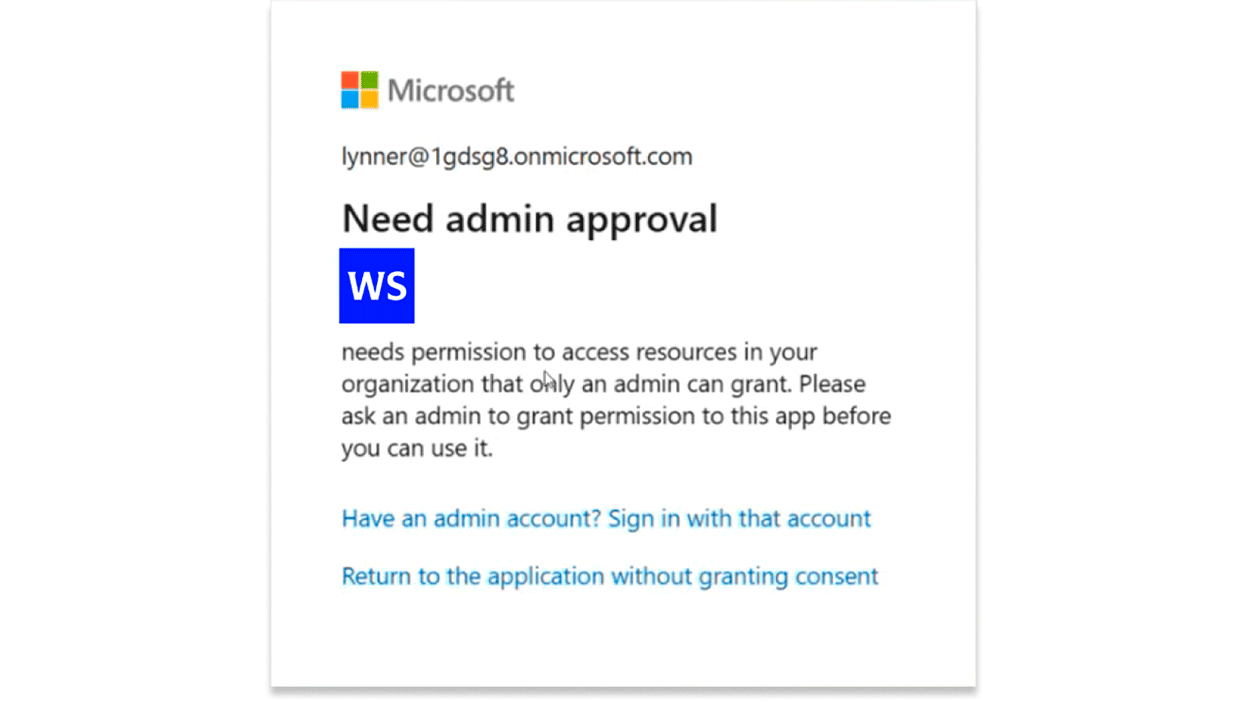The height and width of the screenshot is (702, 1248).
Task: Click the Microsoft wordmark text
Action: pyautogui.click(x=451, y=91)
